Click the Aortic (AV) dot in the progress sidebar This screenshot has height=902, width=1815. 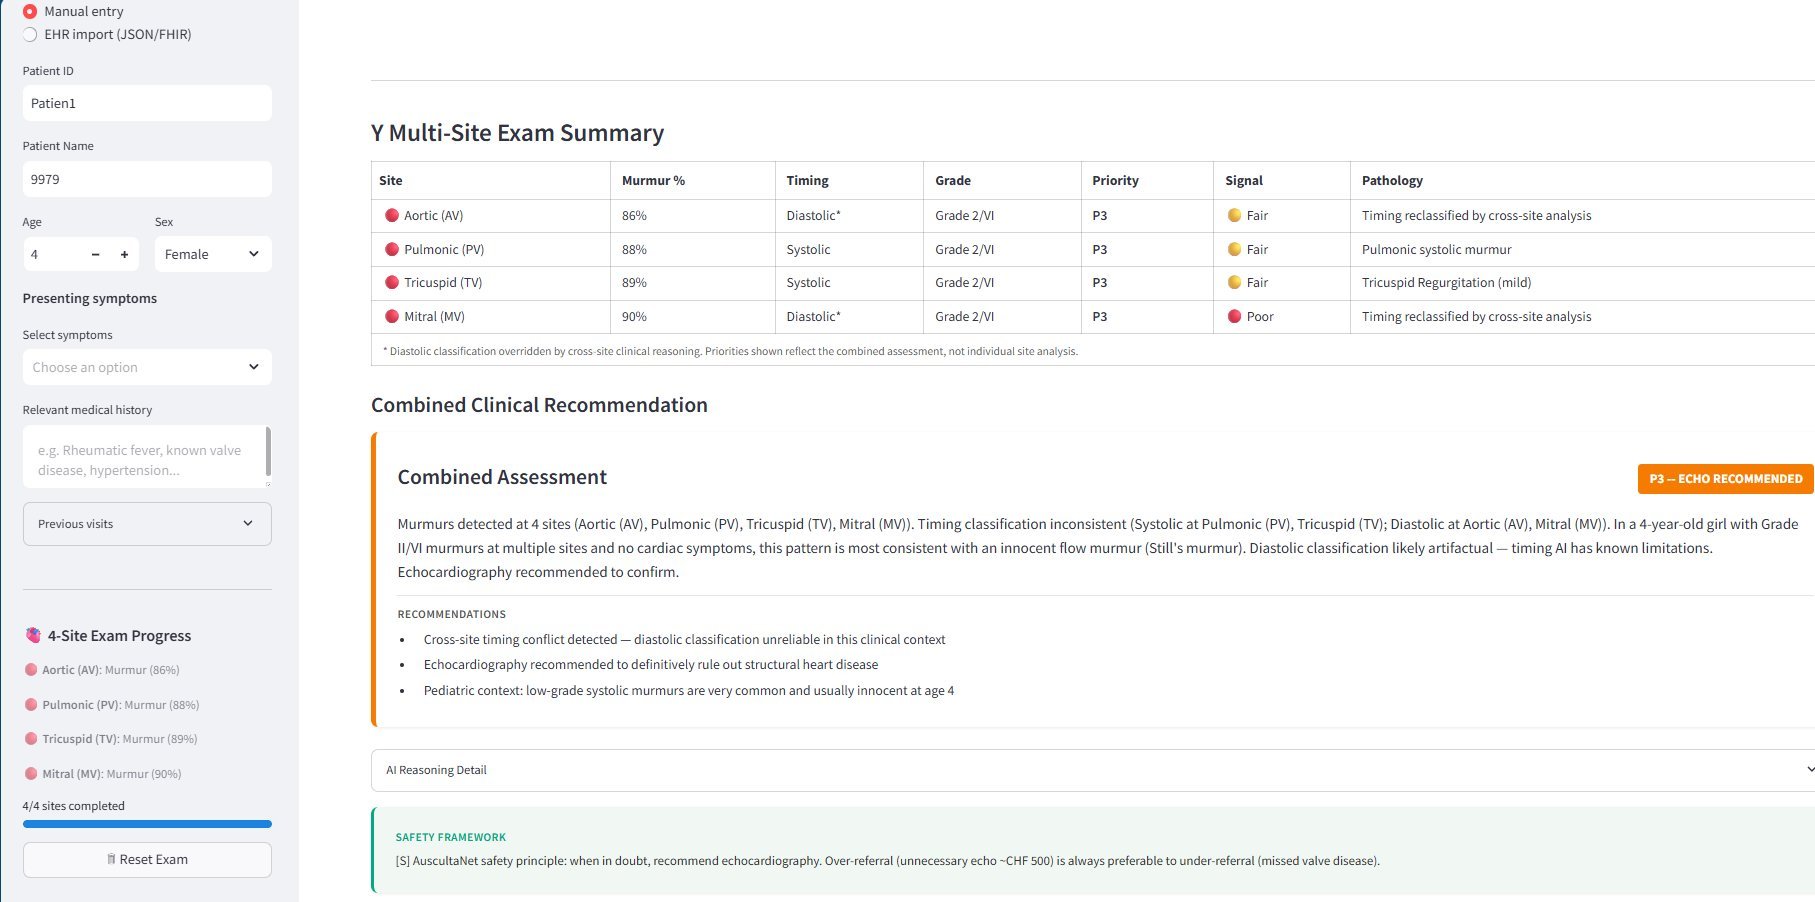29,670
